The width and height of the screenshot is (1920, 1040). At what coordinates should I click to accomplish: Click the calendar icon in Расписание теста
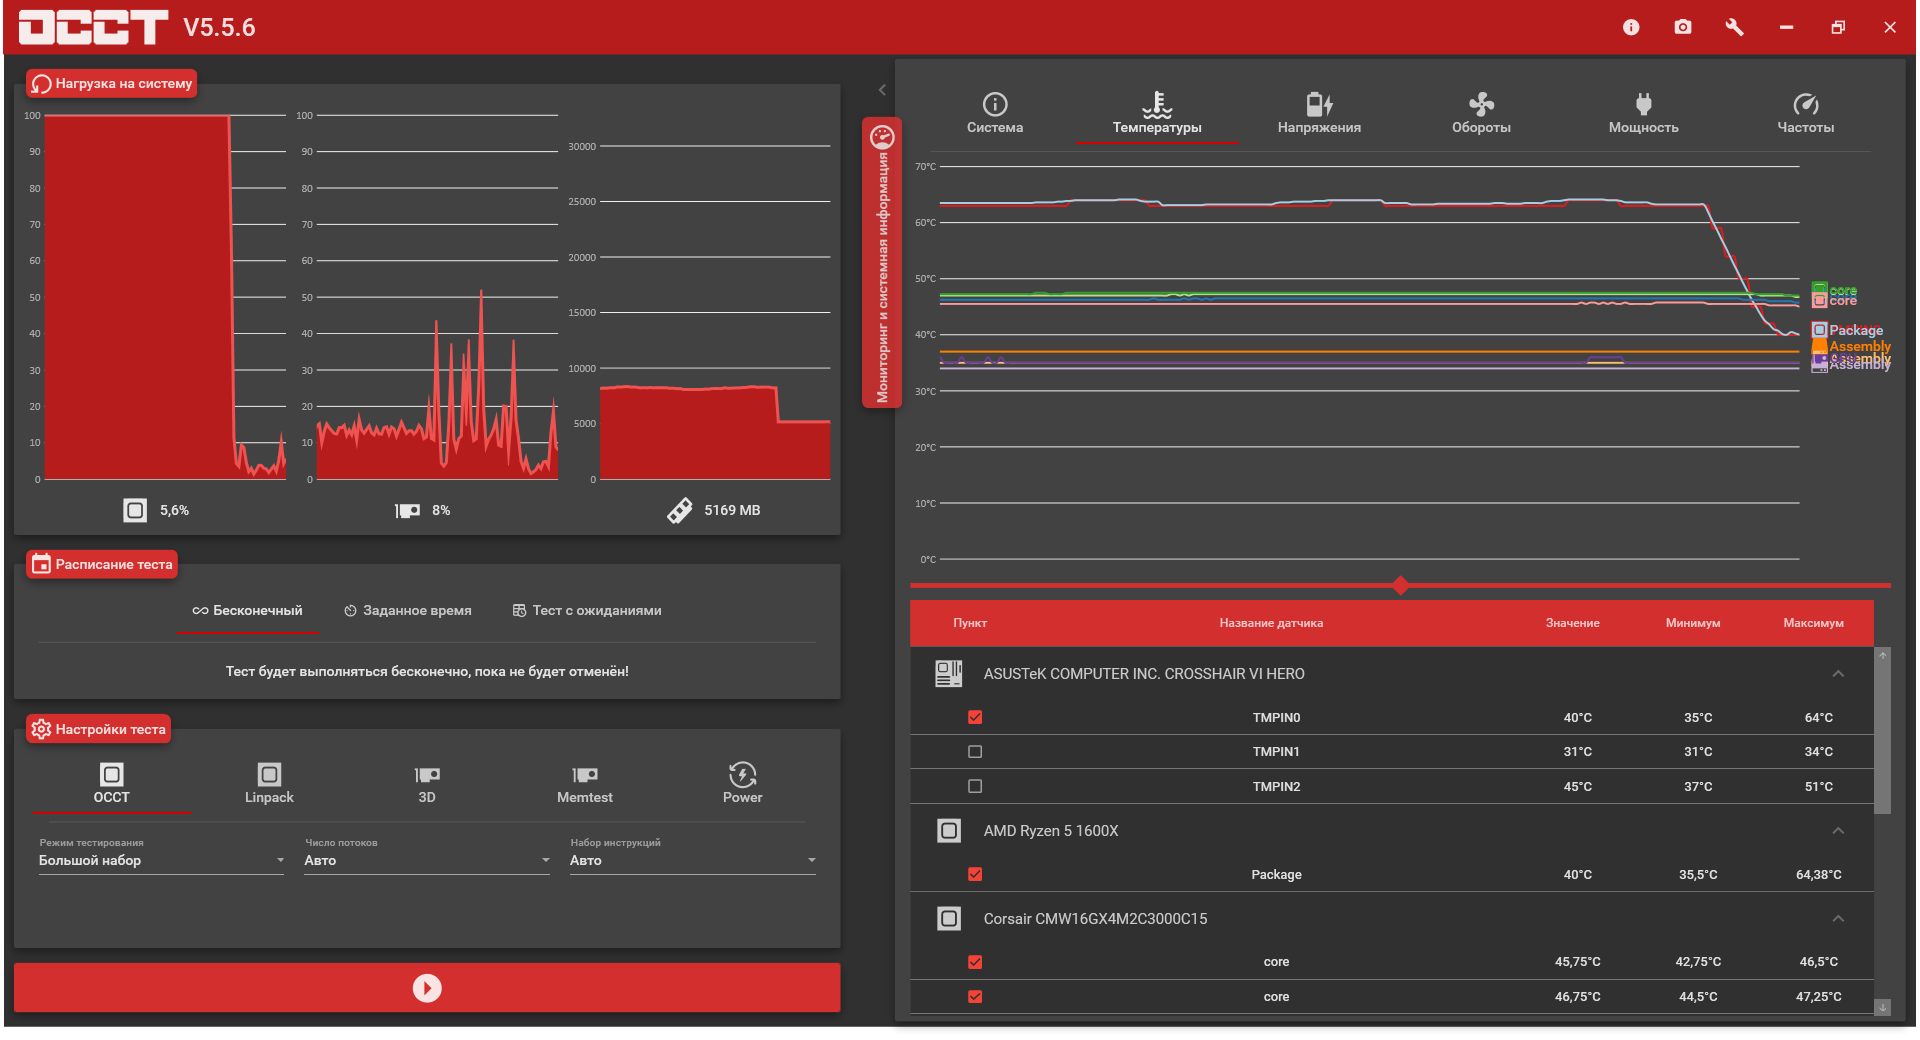[41, 564]
